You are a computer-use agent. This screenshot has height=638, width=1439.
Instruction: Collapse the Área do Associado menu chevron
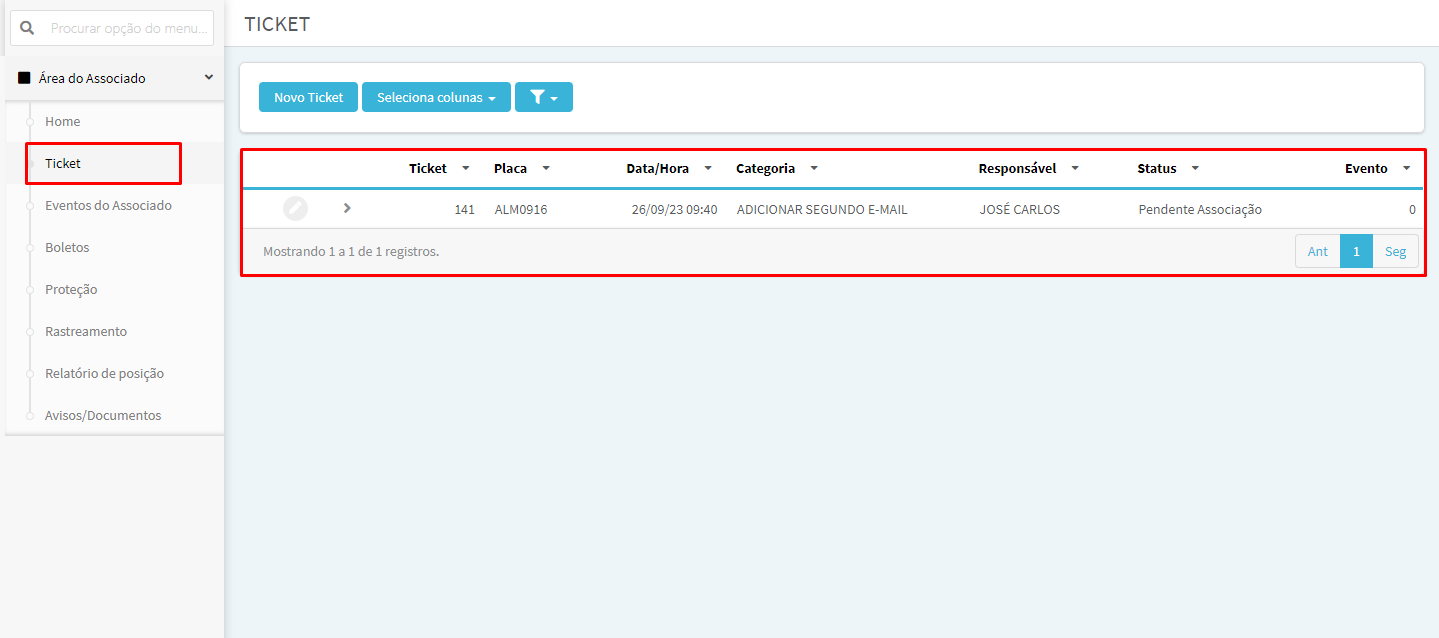208,77
